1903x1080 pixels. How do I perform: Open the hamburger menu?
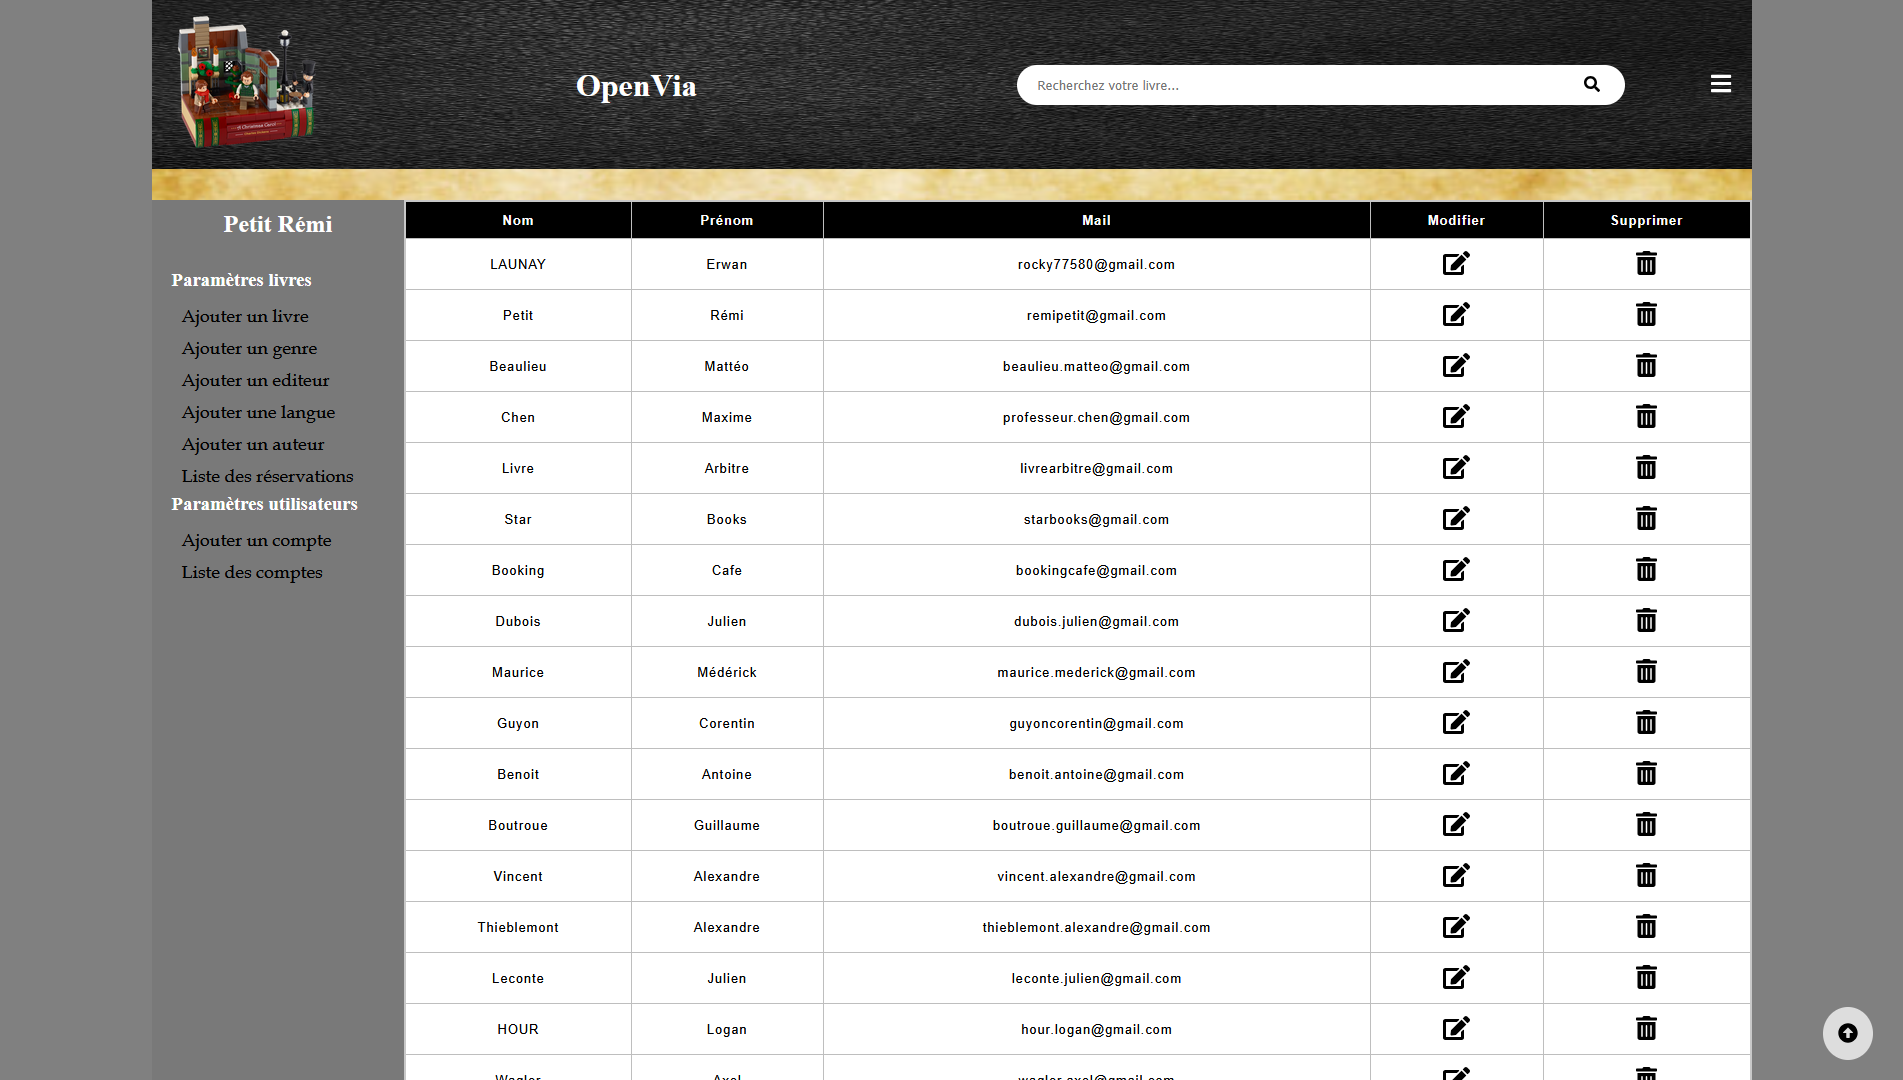pyautogui.click(x=1720, y=84)
